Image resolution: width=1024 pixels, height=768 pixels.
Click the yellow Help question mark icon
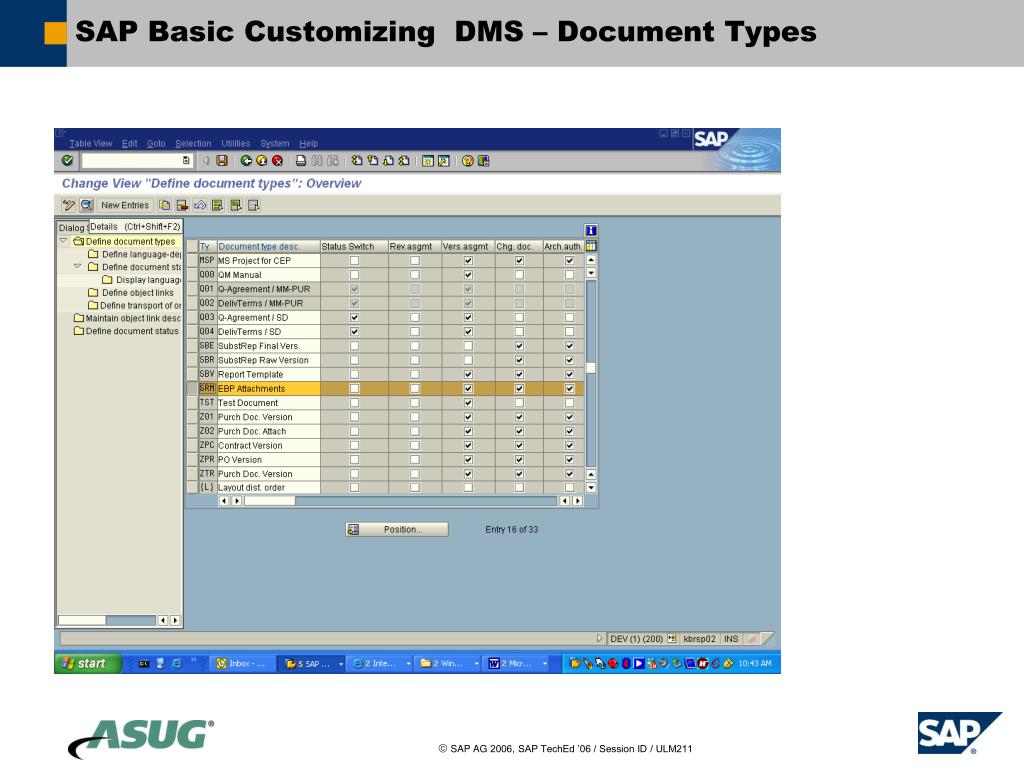[468, 161]
